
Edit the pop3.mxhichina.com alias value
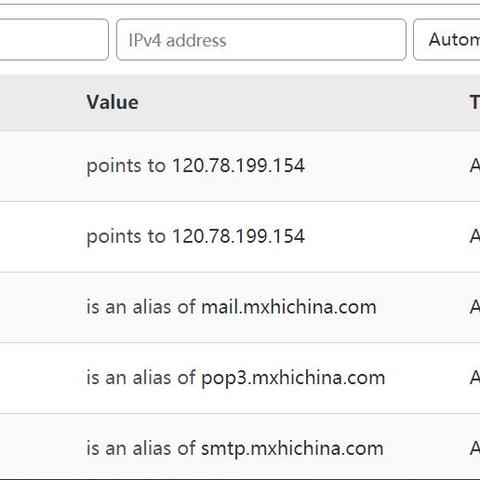tap(236, 378)
